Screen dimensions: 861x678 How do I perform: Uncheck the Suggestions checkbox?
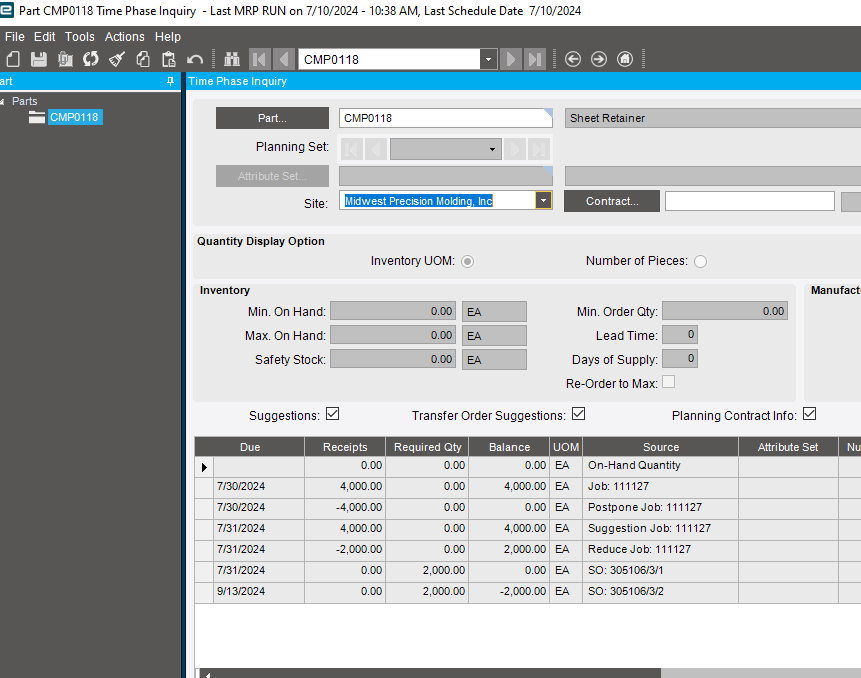[333, 414]
